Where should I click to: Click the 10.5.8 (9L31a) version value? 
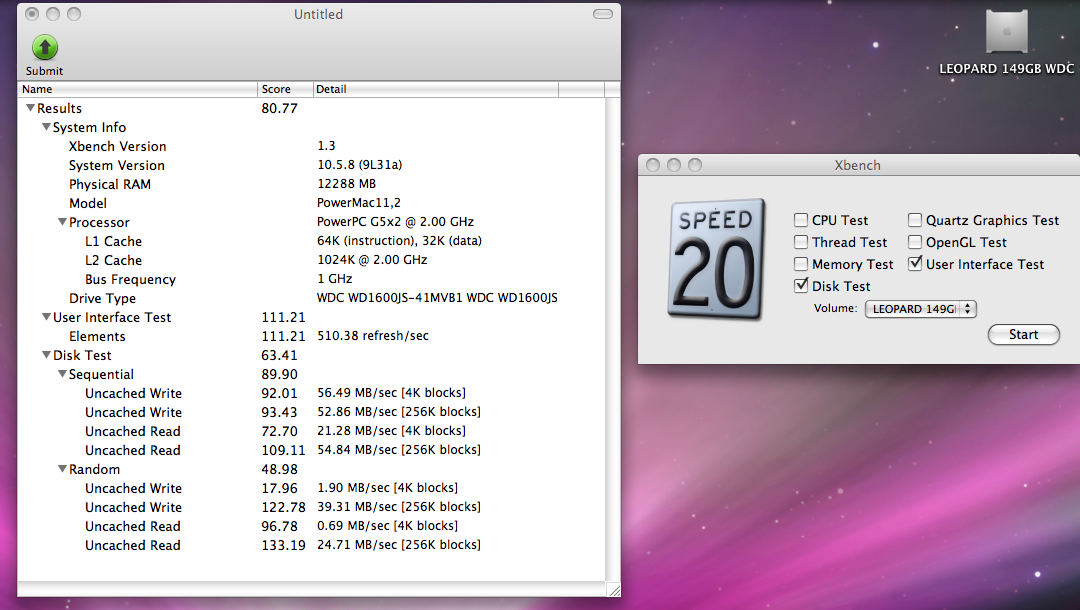[x=360, y=165]
